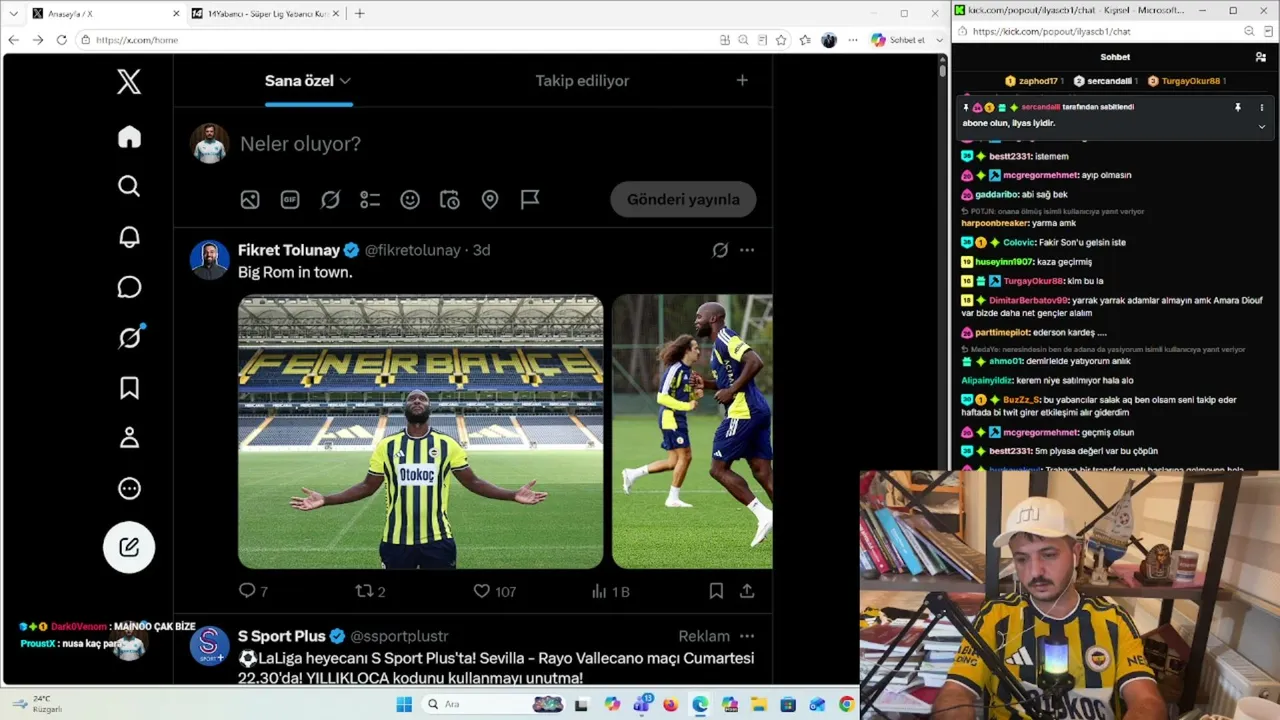Open Grok actions on Fikret Tolunay's post
1280x720 pixels.
[720, 250]
